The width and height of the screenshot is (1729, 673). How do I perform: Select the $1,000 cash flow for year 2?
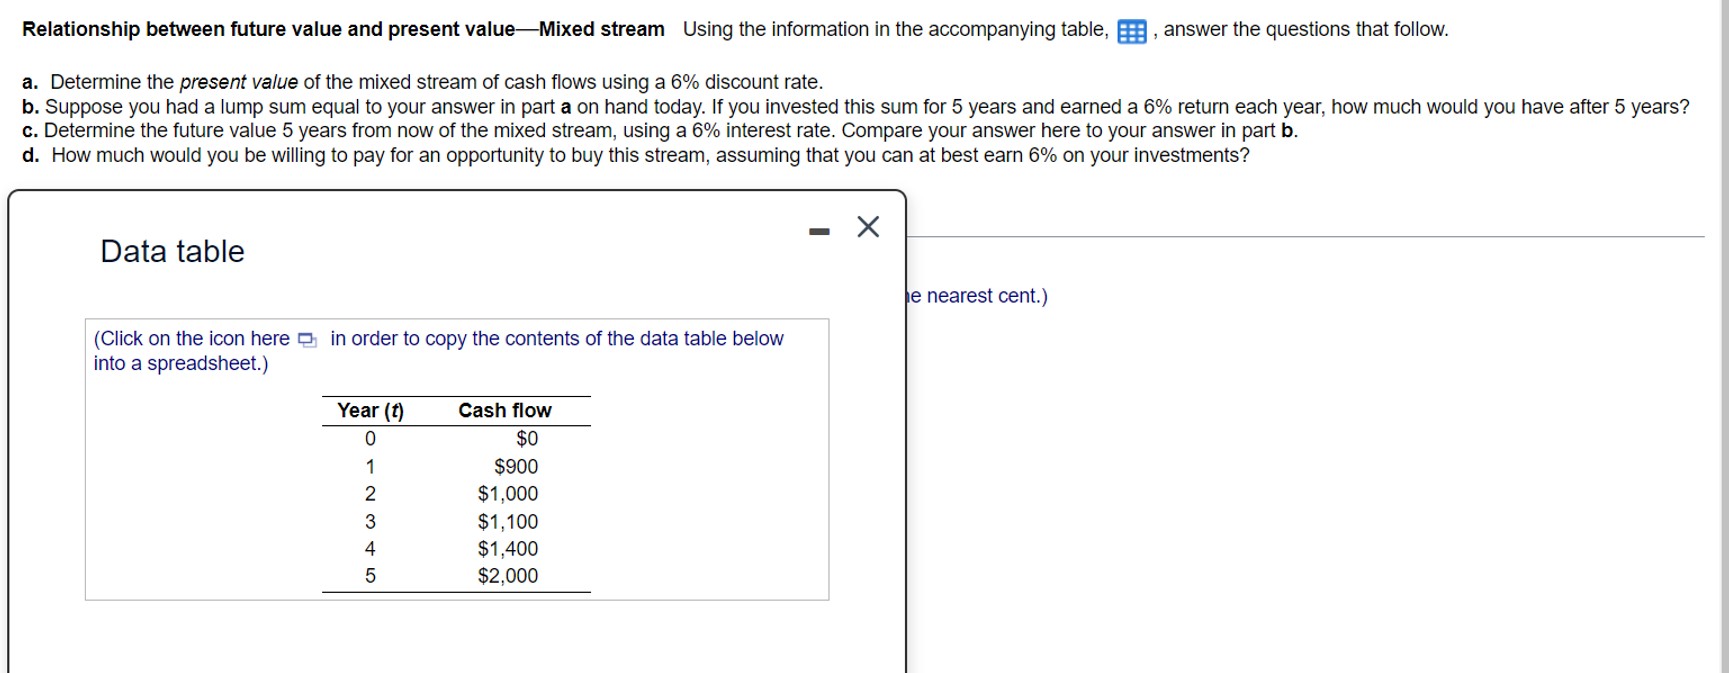coord(508,493)
